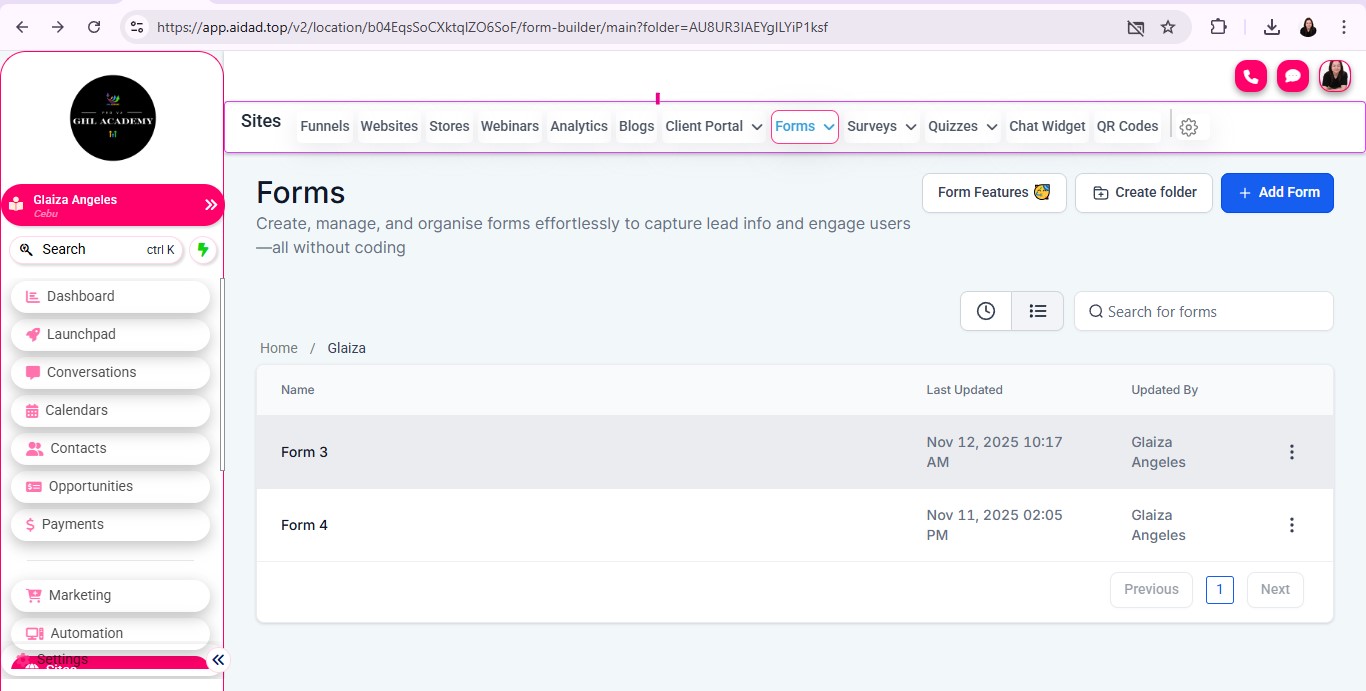The height and width of the screenshot is (691, 1366).
Task: Click the Add Form button
Action: pyautogui.click(x=1277, y=193)
